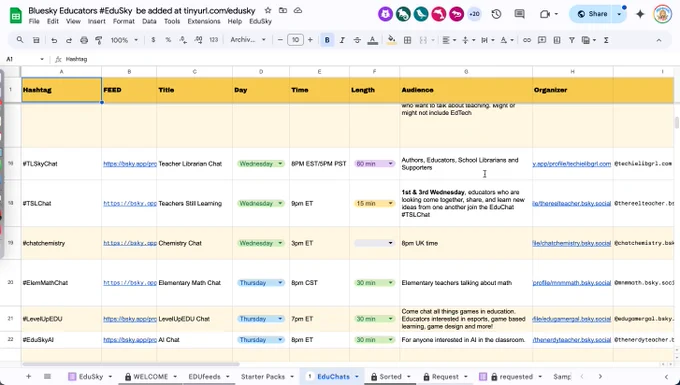The width and height of the screenshot is (680, 385).
Task: Open the File menu
Action: click(x=34, y=21)
